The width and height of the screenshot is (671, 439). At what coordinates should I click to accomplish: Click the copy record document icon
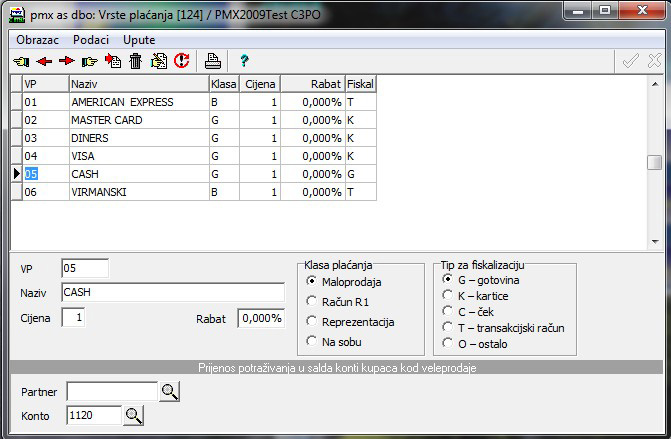(x=159, y=61)
